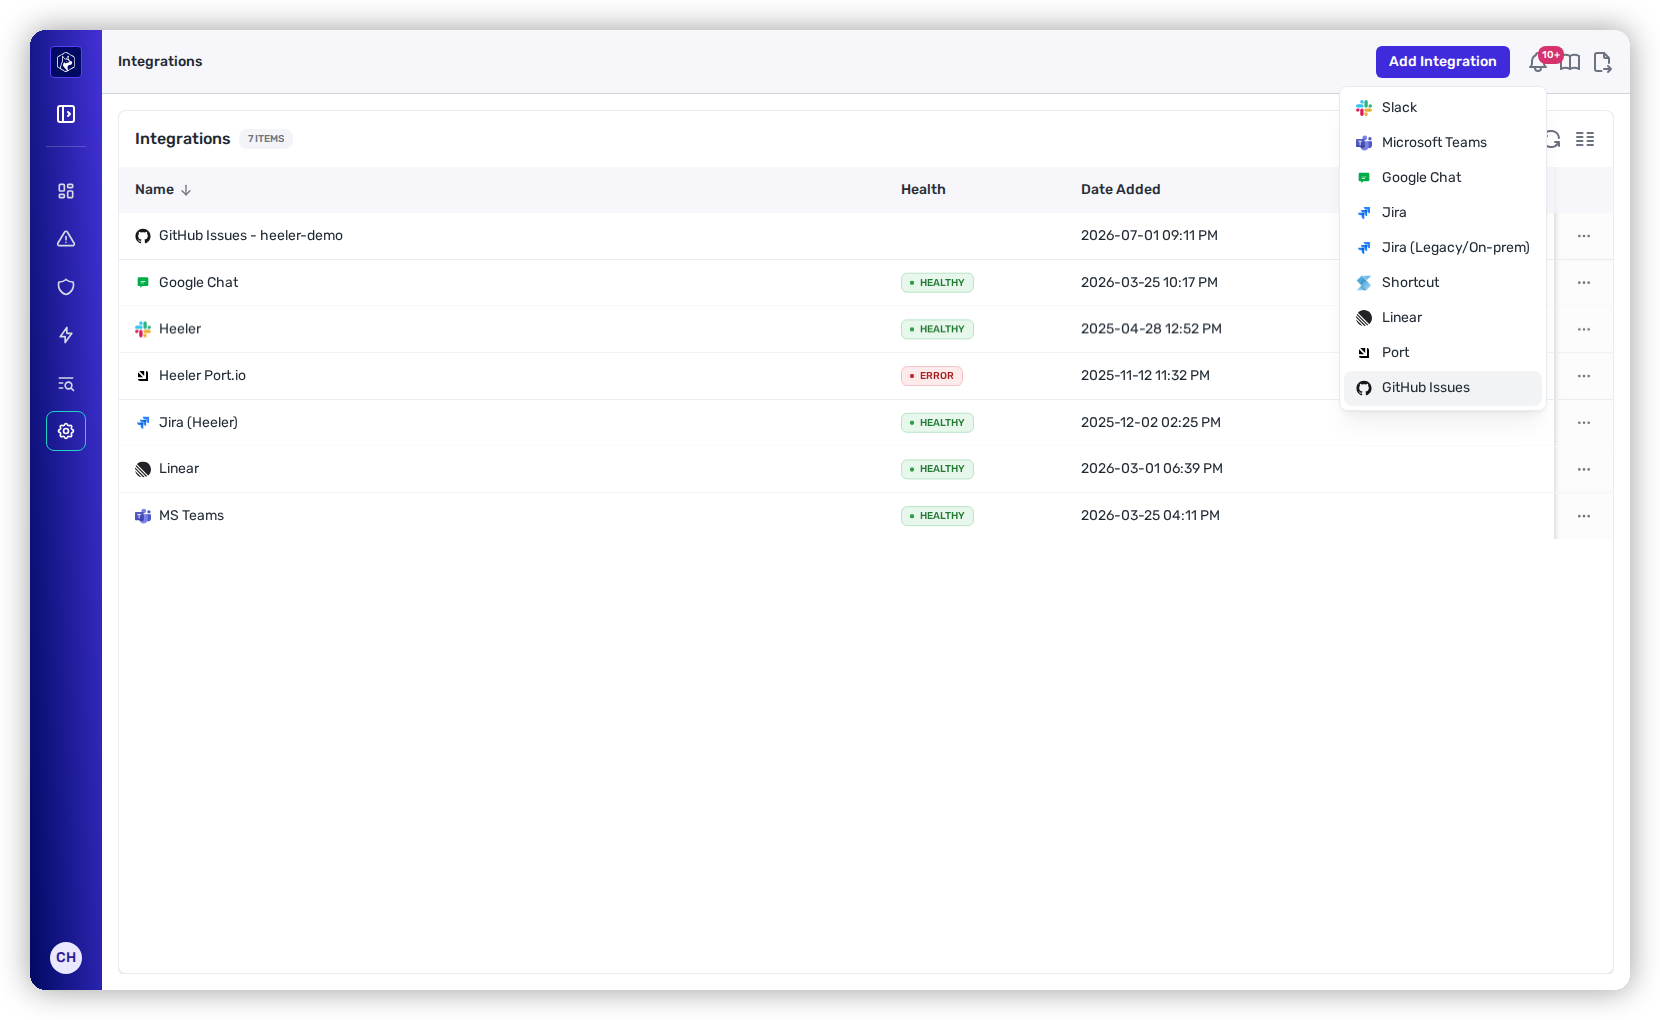Click the Health column header
The image size is (1660, 1020).
tap(923, 189)
